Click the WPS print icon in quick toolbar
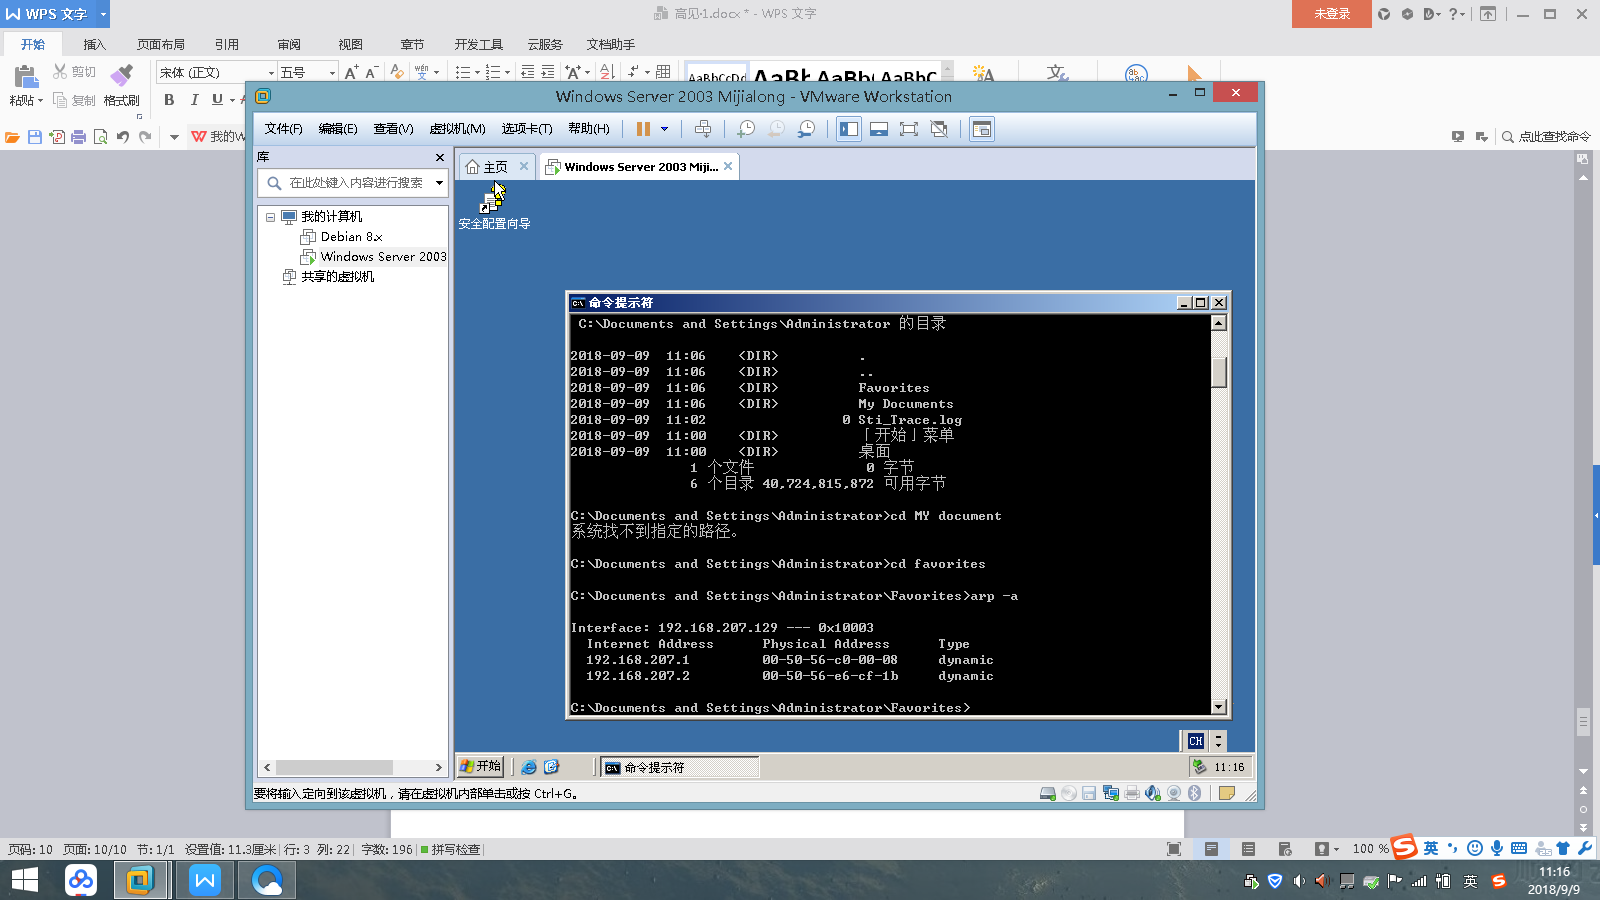 coord(79,137)
